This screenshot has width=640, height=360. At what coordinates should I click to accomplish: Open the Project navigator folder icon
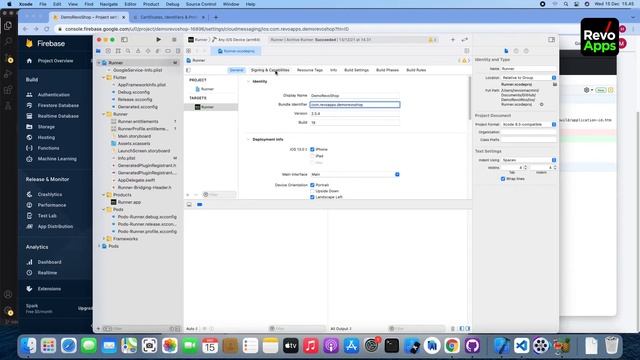click(x=98, y=51)
